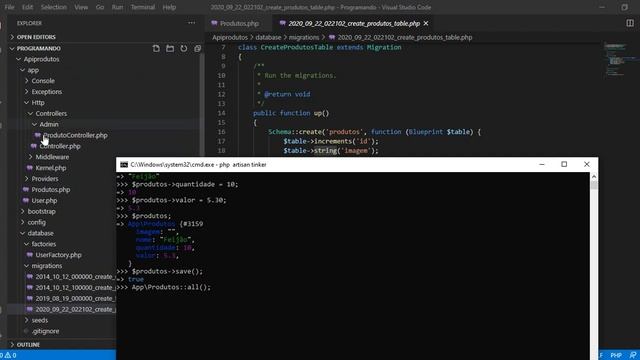Collapse the app folder
The height and width of the screenshot is (360, 640).
[33, 70]
